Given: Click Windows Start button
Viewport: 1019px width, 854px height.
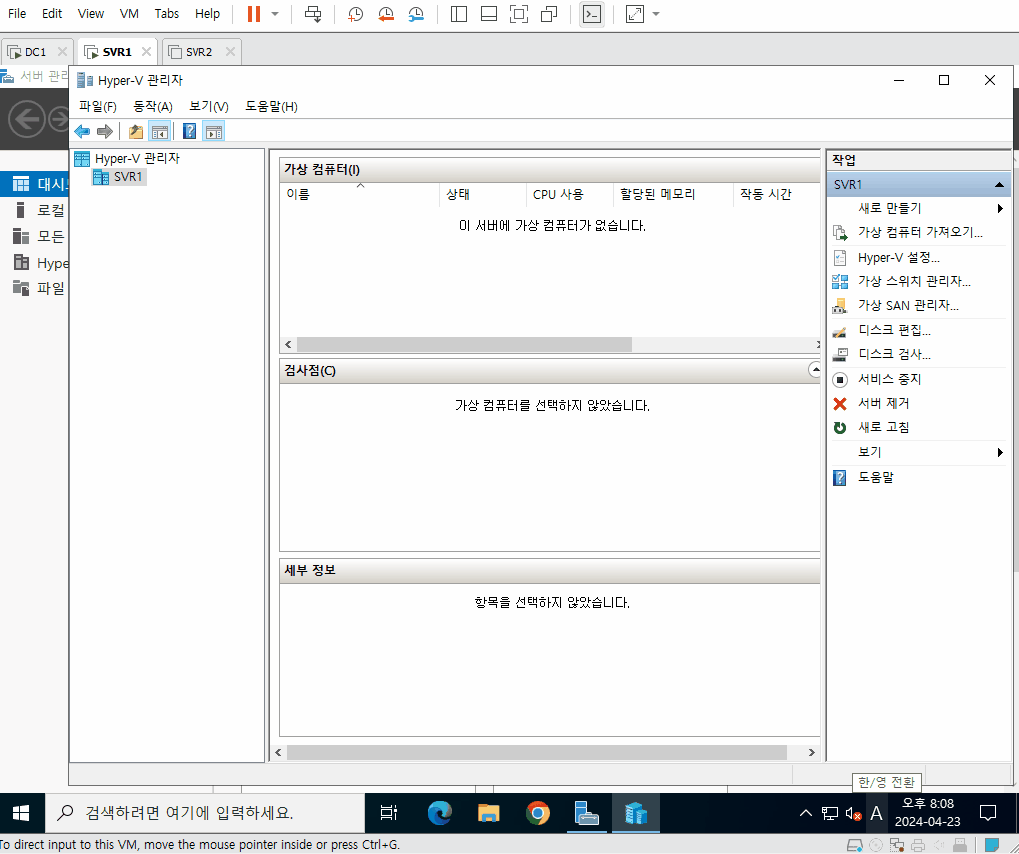Looking at the screenshot, I should pyautogui.click(x=21, y=813).
